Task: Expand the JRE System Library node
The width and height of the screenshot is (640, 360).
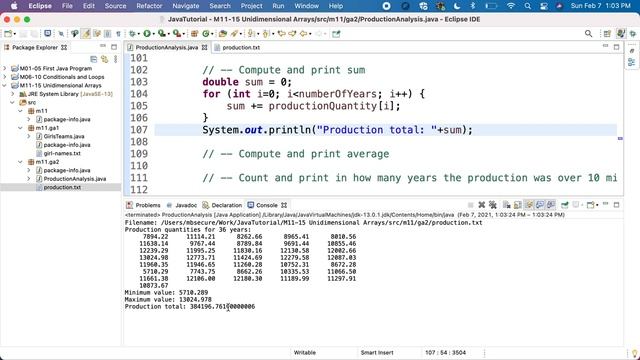Action: (13, 94)
